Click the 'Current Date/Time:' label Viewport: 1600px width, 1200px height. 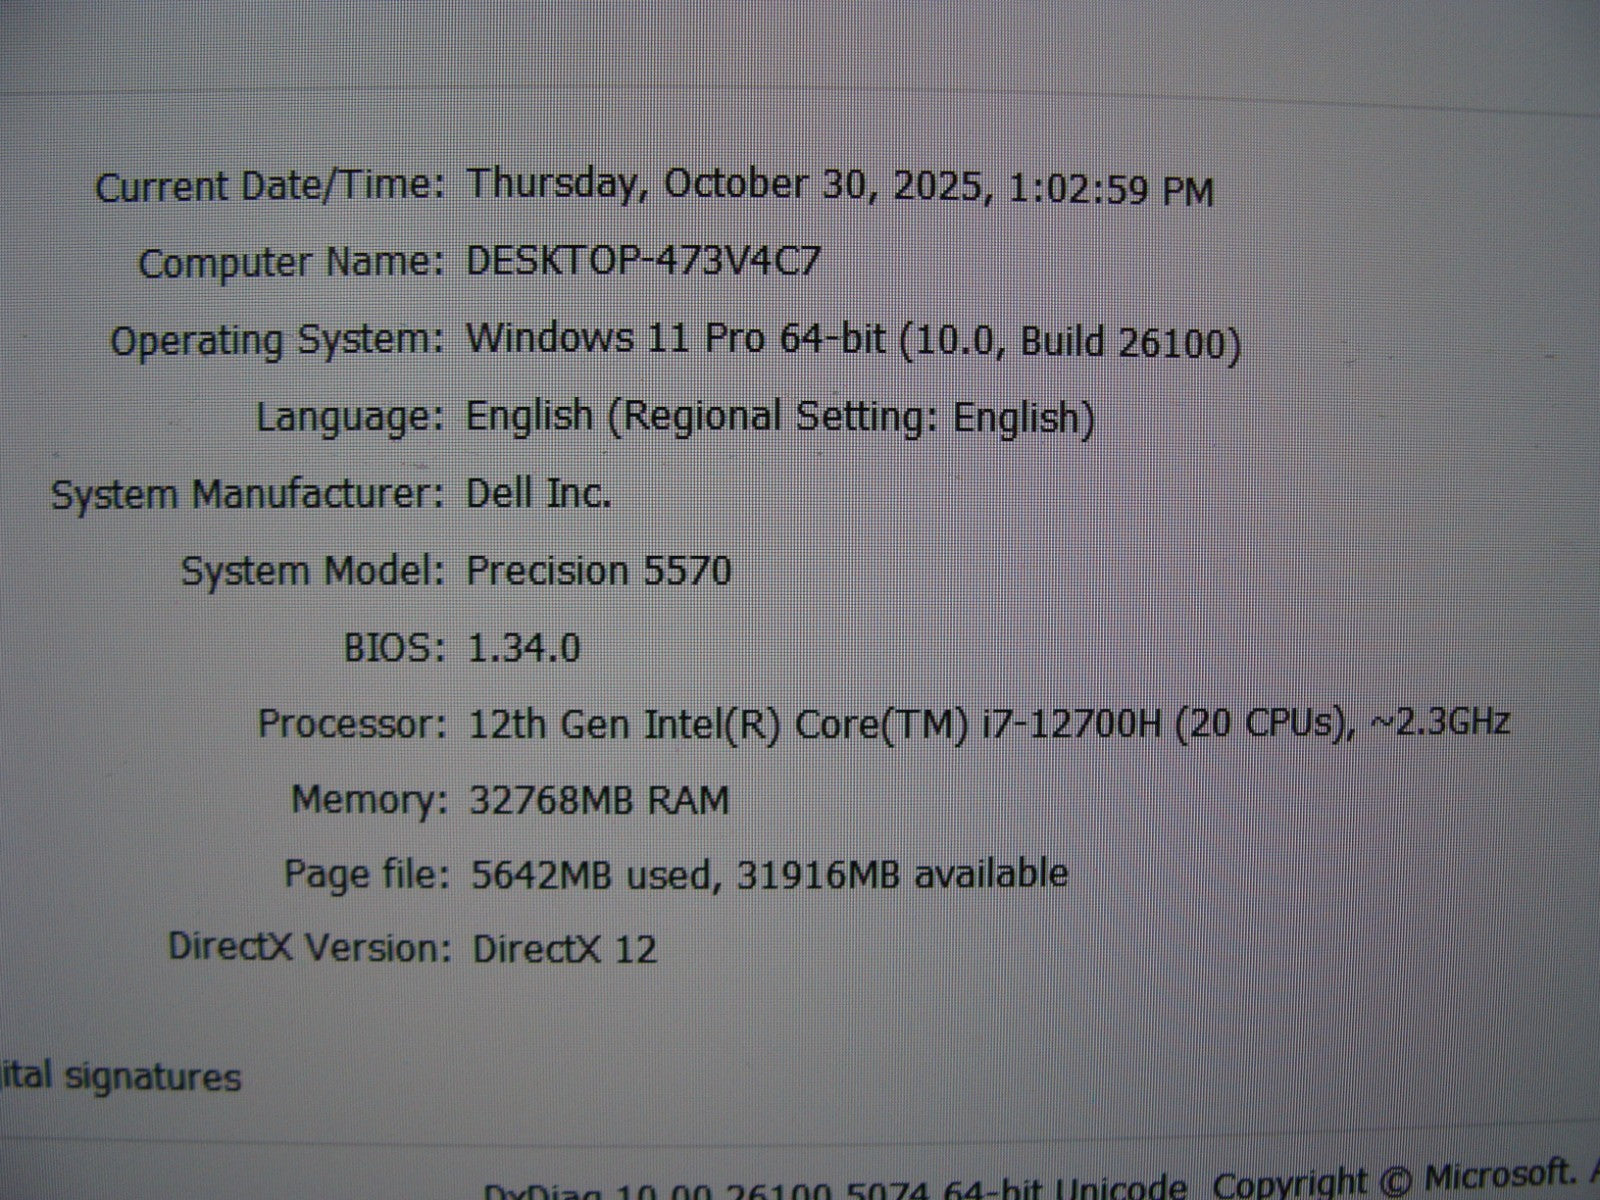click(269, 187)
